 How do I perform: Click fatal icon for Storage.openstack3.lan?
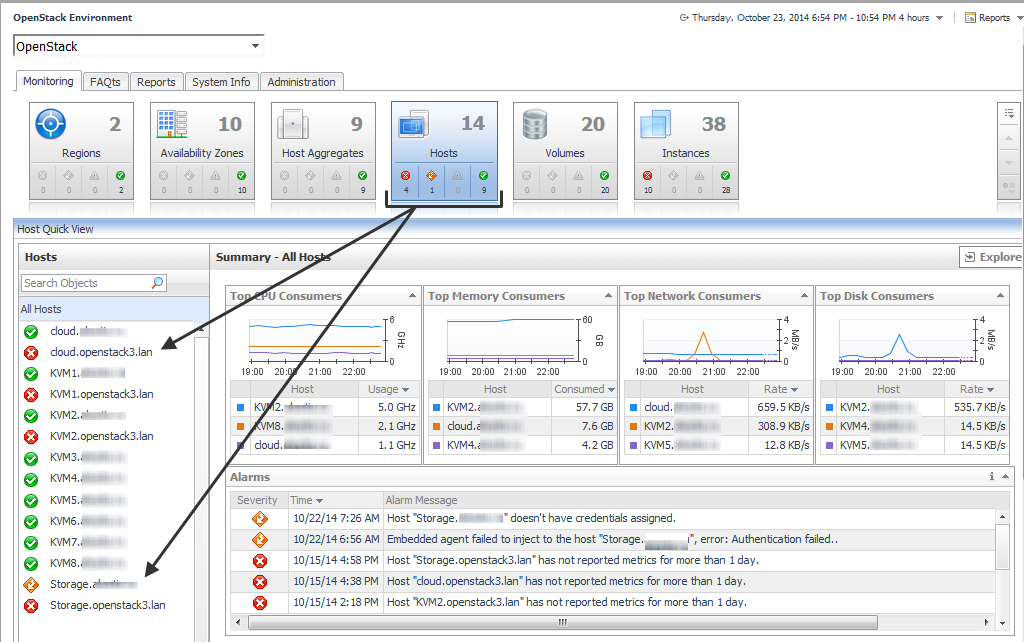31,605
